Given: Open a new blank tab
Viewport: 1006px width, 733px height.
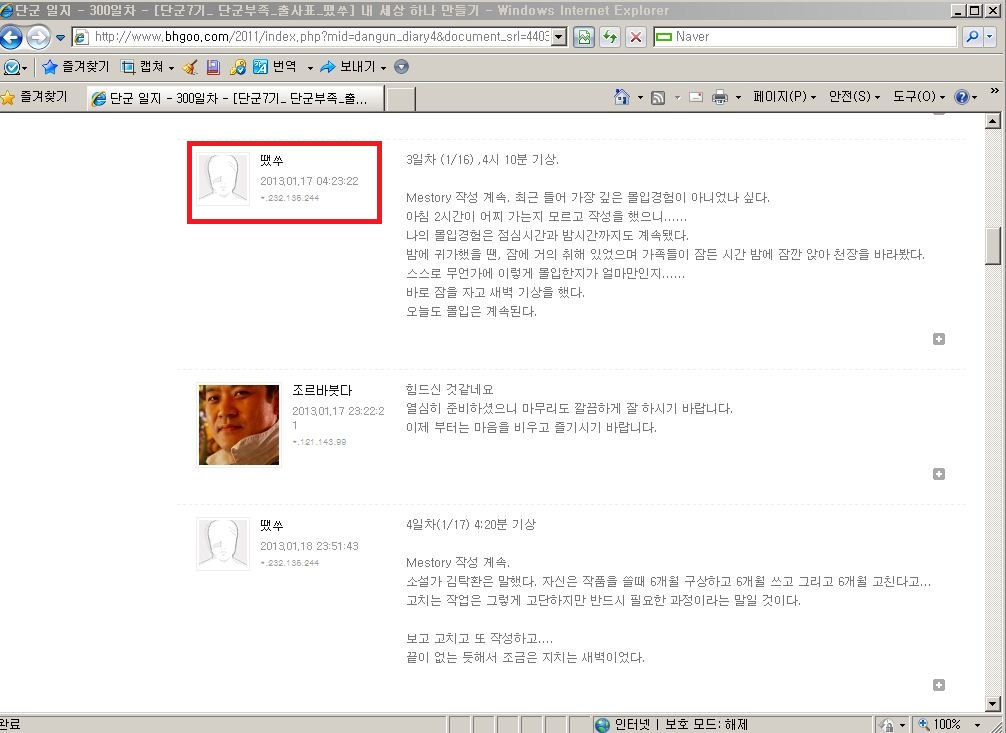Looking at the screenshot, I should point(401,99).
